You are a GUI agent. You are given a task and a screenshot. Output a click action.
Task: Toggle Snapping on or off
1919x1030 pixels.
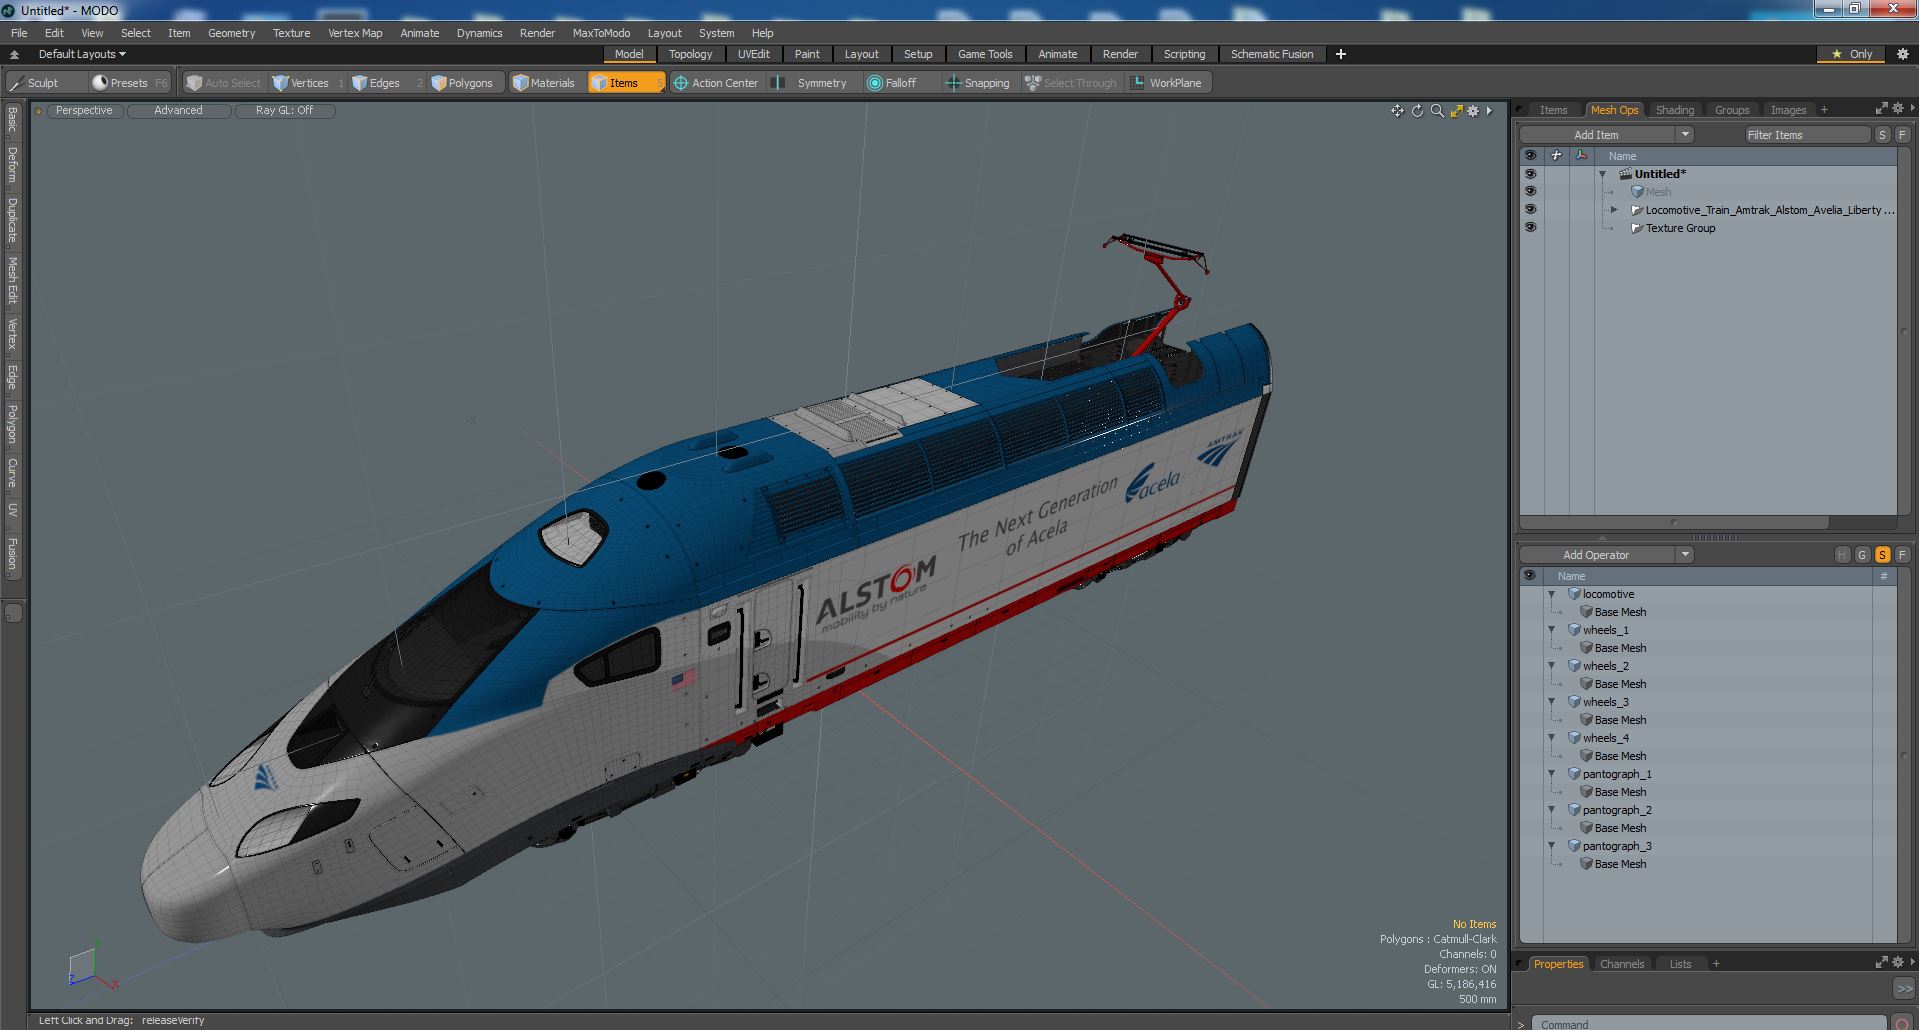click(x=978, y=83)
